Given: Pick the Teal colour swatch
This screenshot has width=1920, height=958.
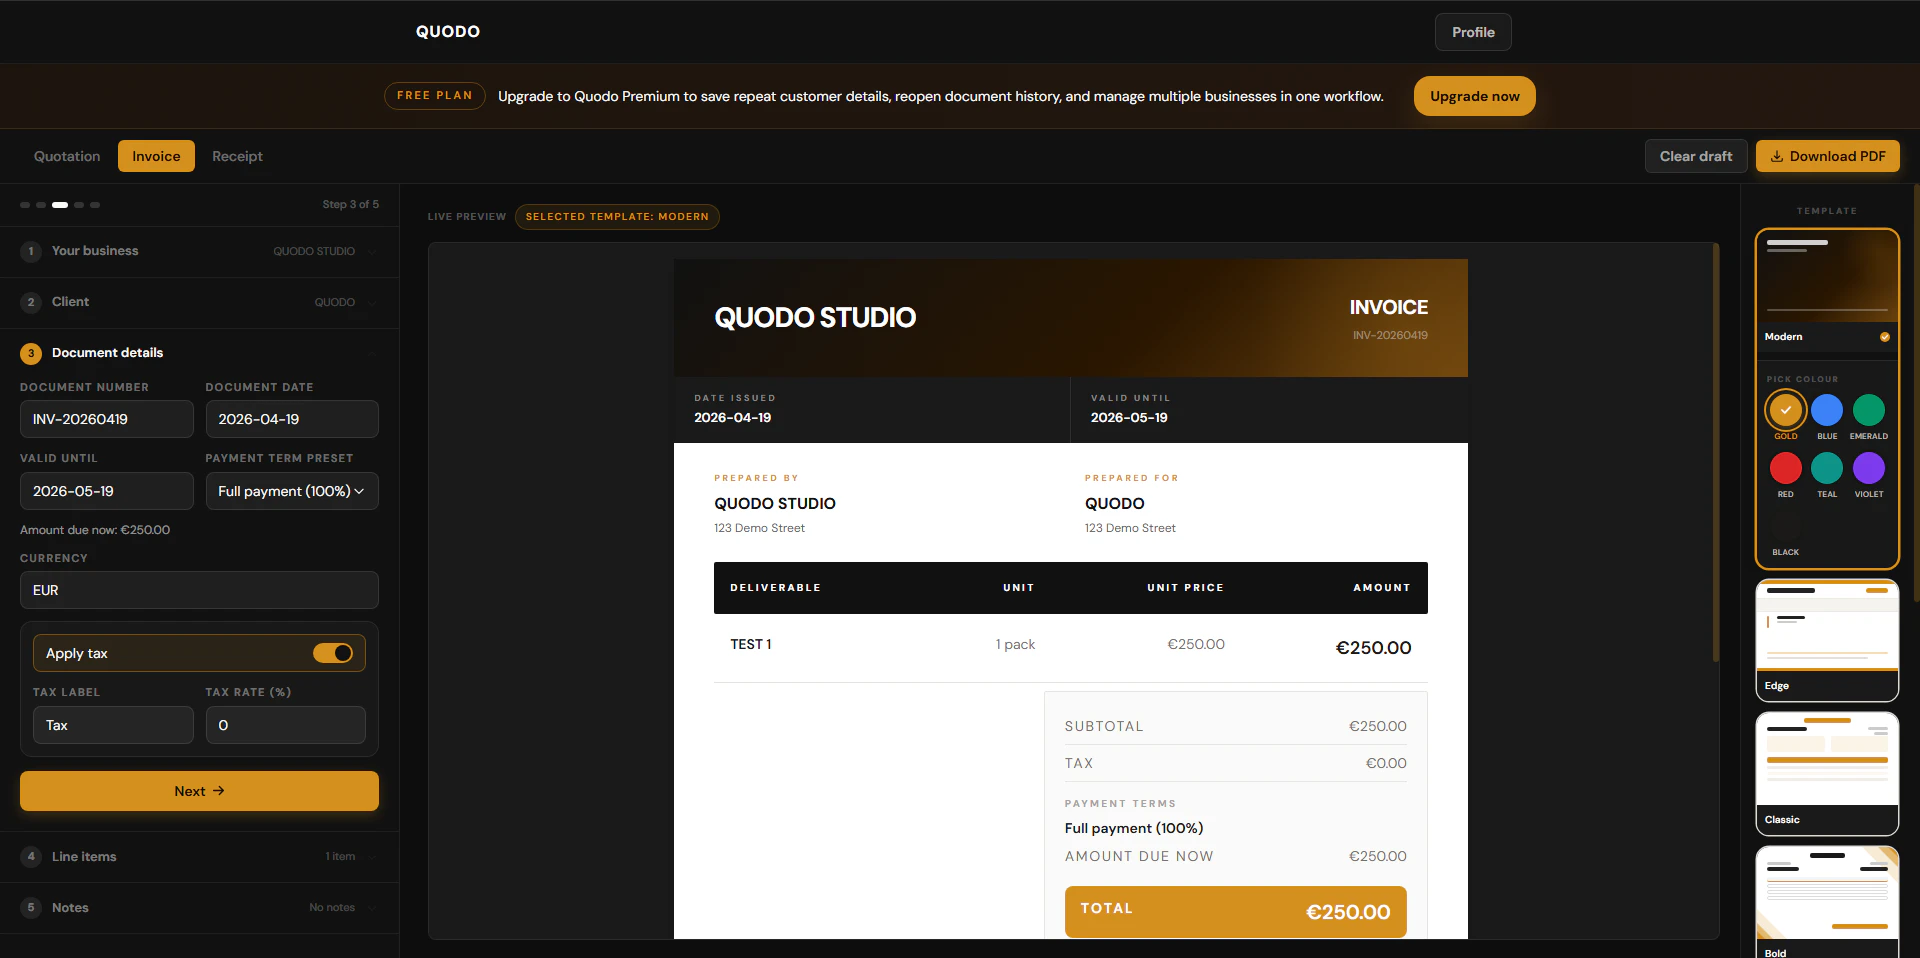Looking at the screenshot, I should point(1827,468).
